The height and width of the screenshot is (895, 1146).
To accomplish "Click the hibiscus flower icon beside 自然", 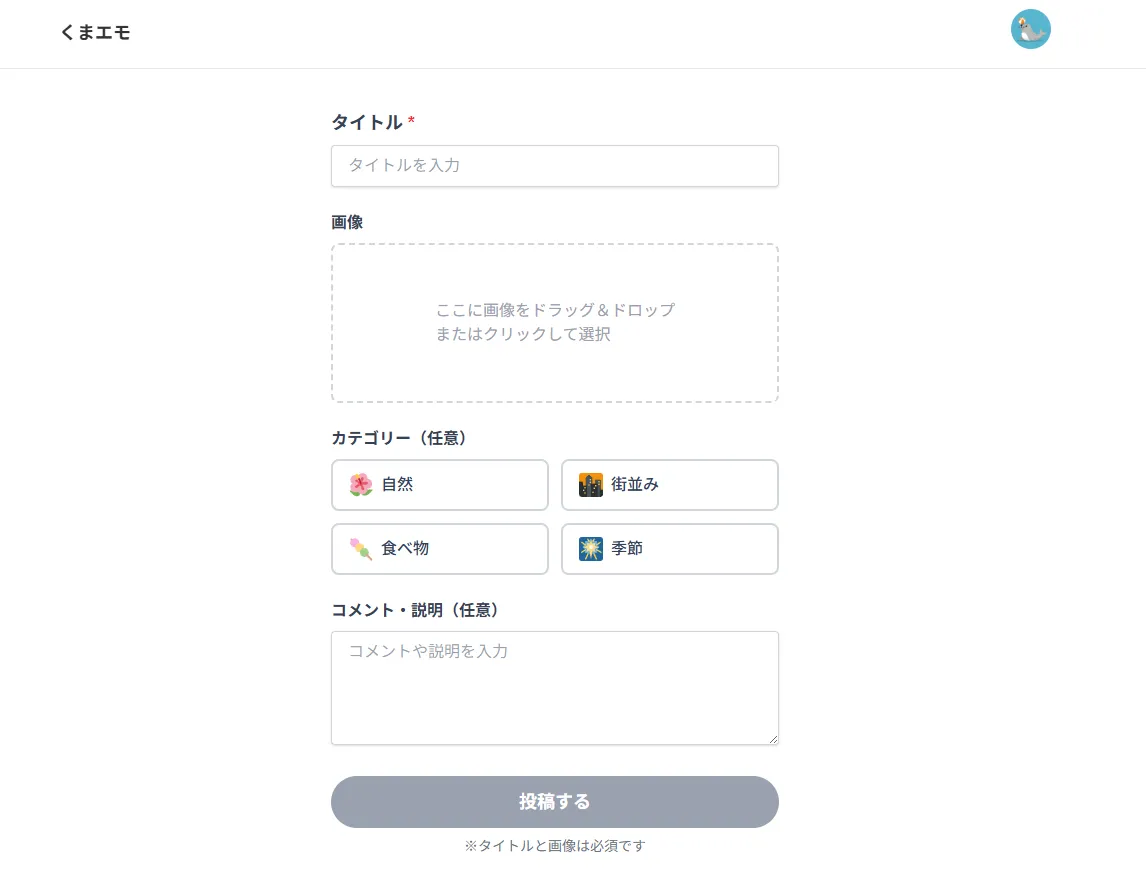I will pyautogui.click(x=363, y=484).
